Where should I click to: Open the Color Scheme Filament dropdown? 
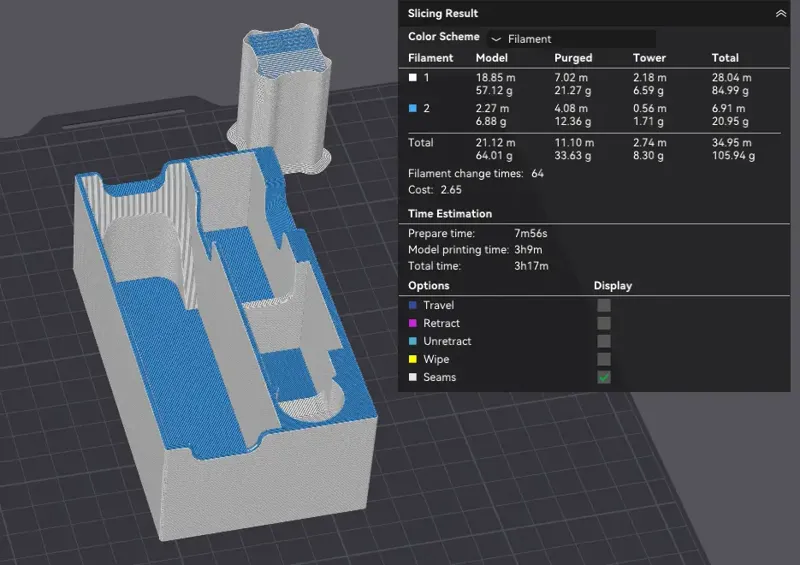(x=571, y=39)
